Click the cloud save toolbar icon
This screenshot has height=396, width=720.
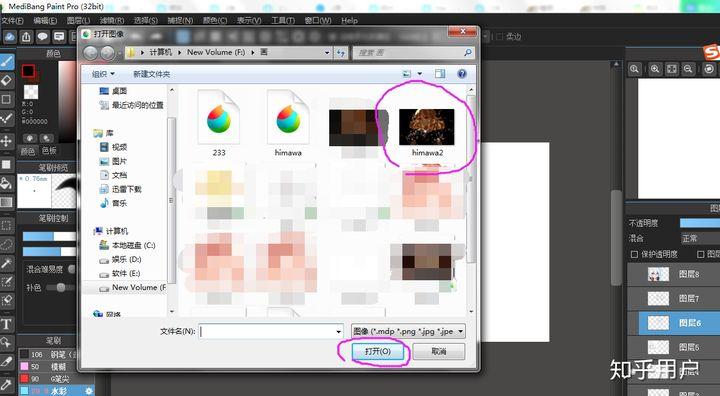click(10, 37)
